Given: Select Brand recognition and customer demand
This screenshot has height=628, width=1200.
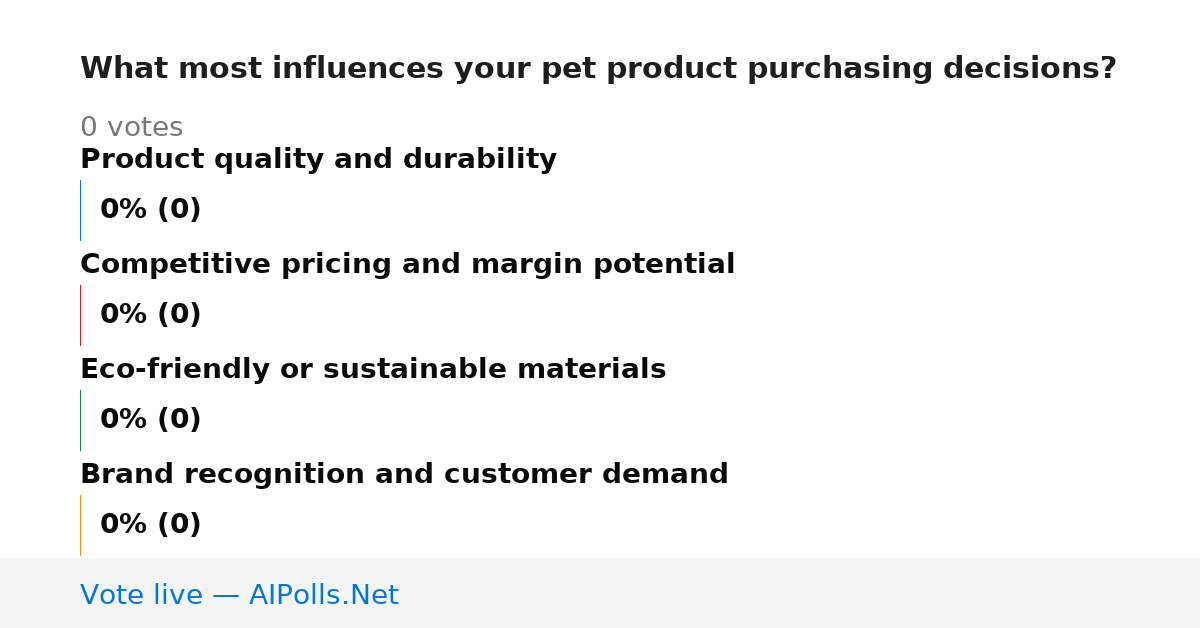Looking at the screenshot, I should click(404, 475).
